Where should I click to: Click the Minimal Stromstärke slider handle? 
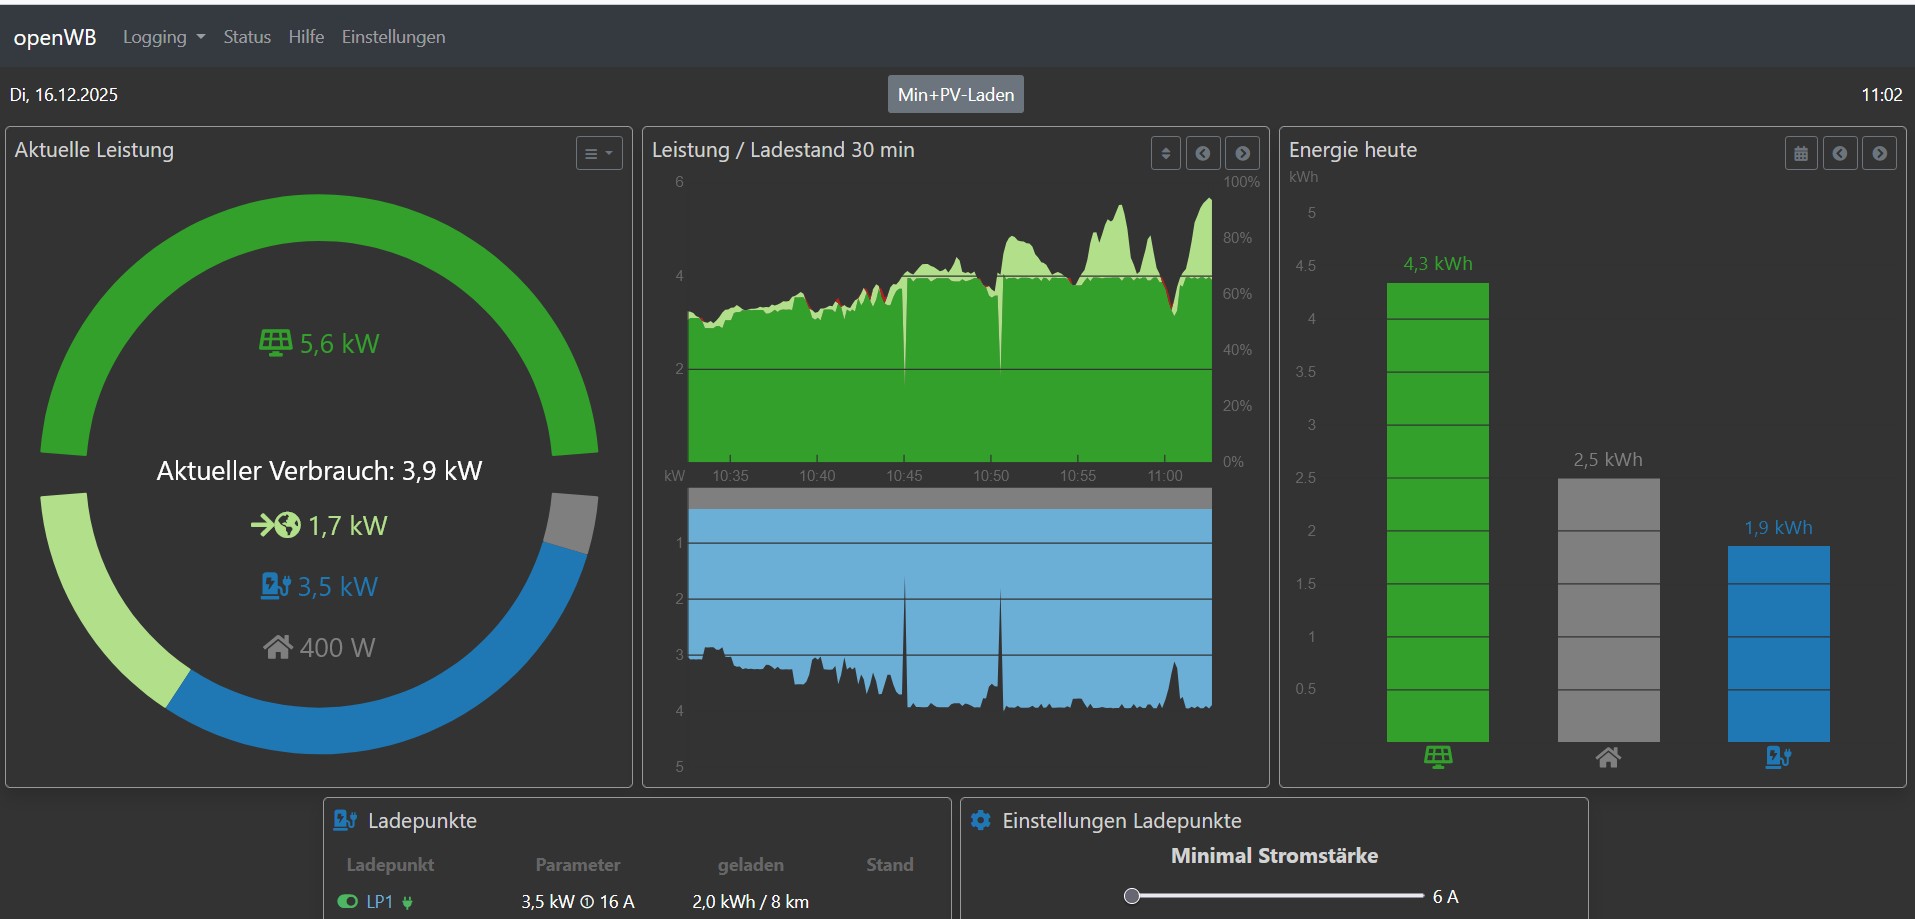(1132, 896)
